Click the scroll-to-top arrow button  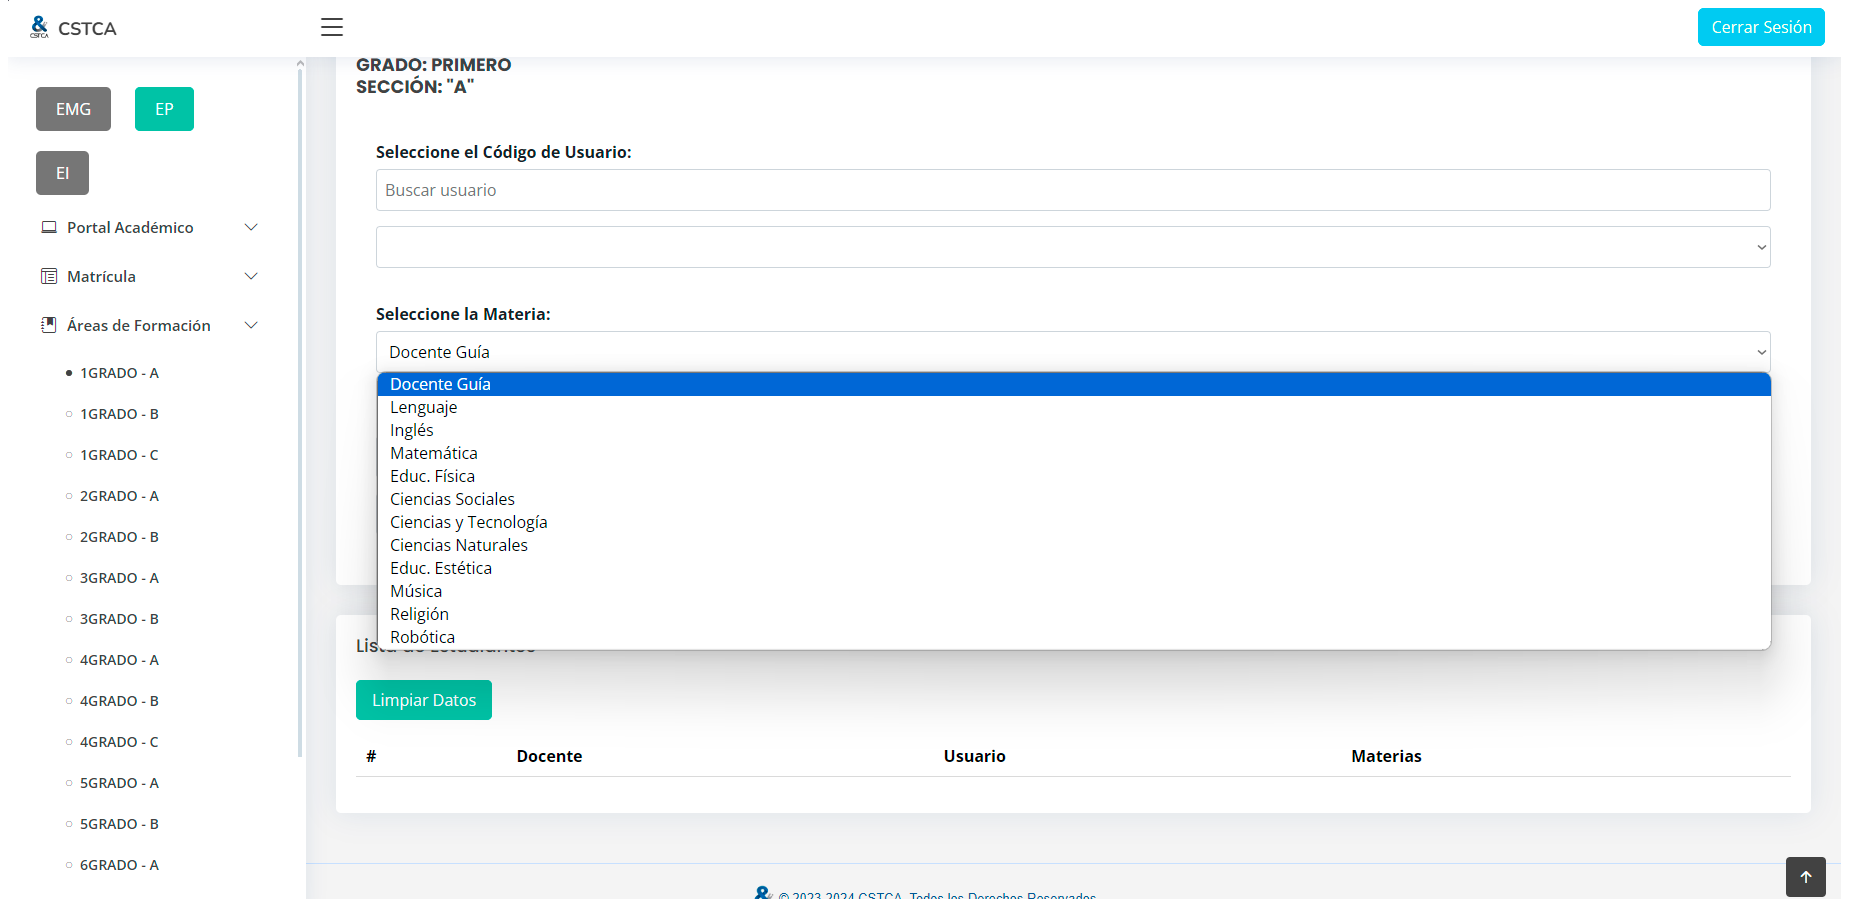pos(1805,877)
